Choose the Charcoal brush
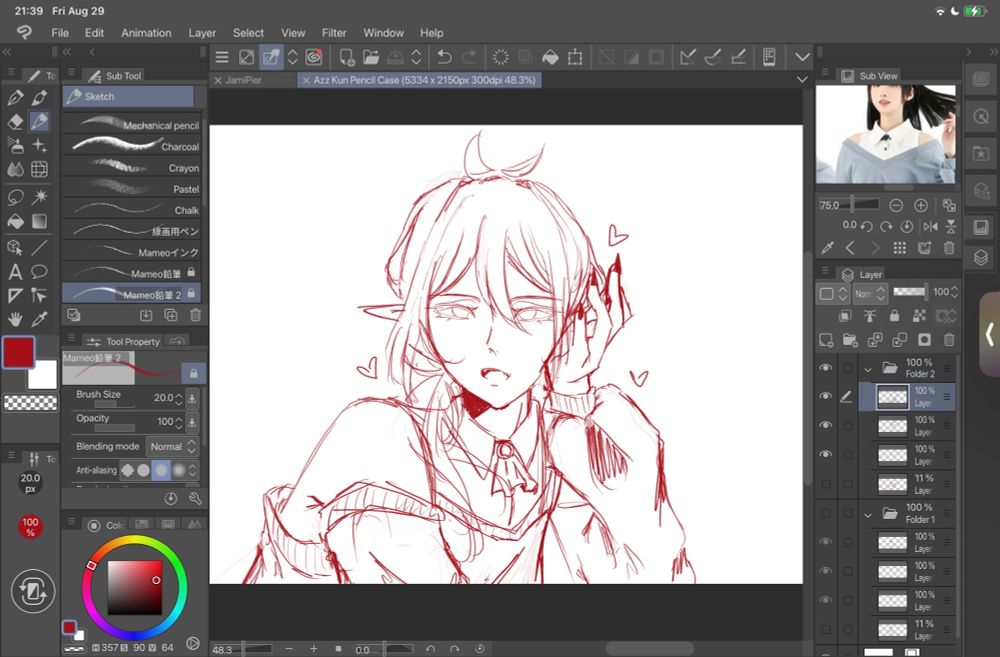Viewport: 1000px width, 657px height. click(132, 146)
